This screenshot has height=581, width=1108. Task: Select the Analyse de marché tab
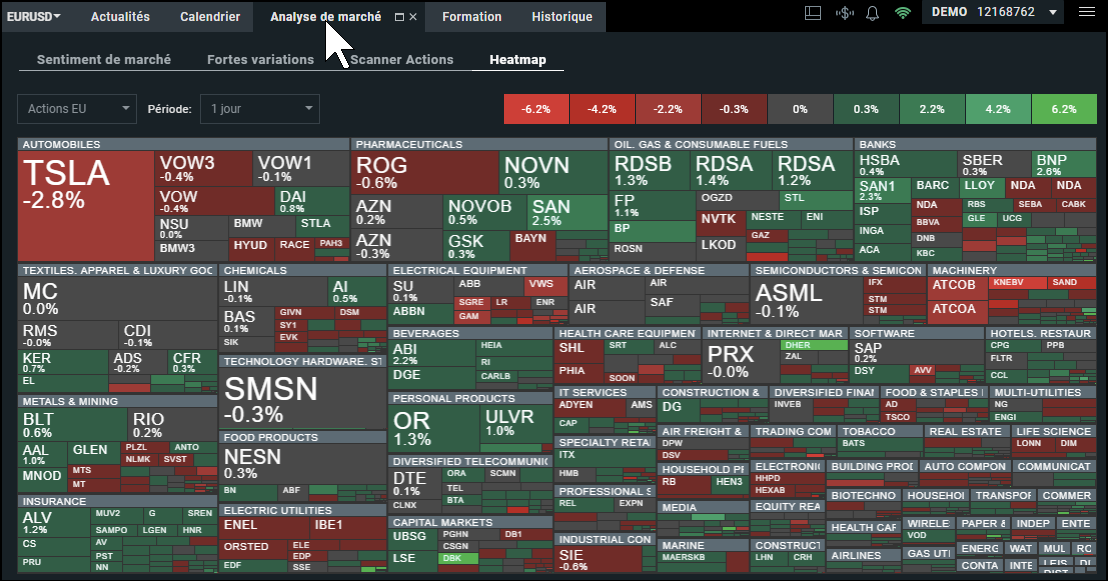tap(325, 16)
